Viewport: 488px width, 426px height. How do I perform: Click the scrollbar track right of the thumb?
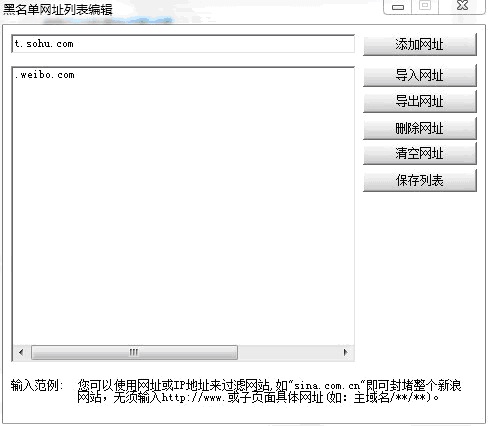pyautogui.click(x=287, y=352)
